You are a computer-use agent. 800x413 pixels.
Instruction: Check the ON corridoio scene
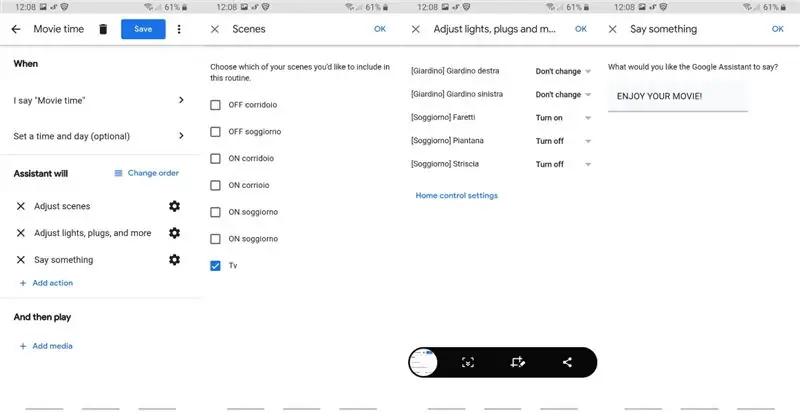click(215, 159)
